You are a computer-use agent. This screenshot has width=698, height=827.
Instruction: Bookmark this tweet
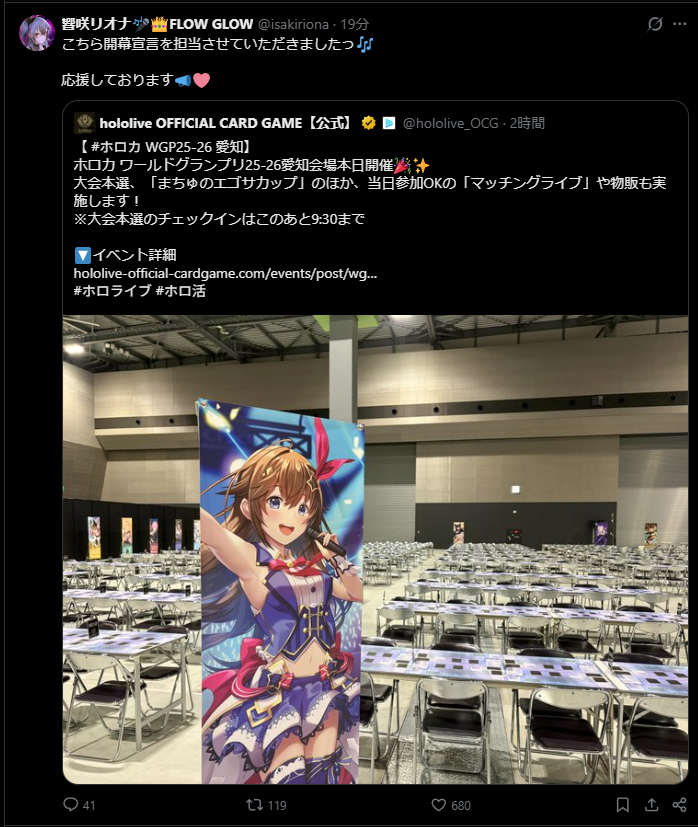click(623, 804)
